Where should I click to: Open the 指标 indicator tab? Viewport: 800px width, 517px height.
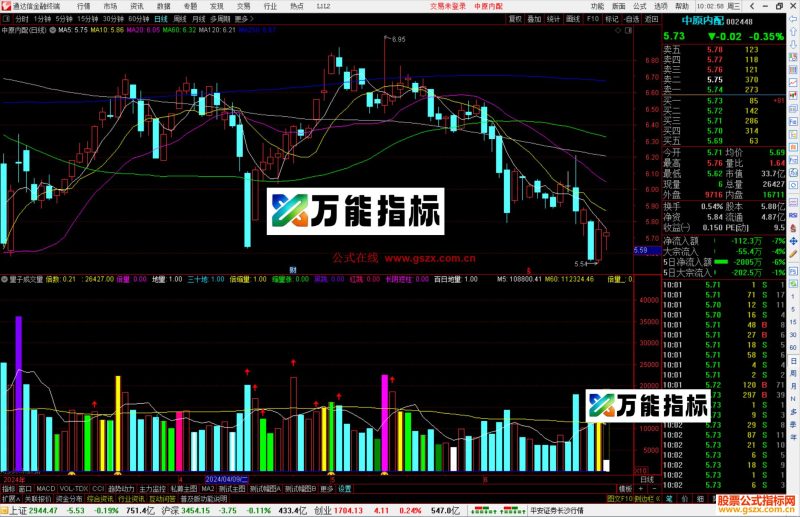(9, 489)
